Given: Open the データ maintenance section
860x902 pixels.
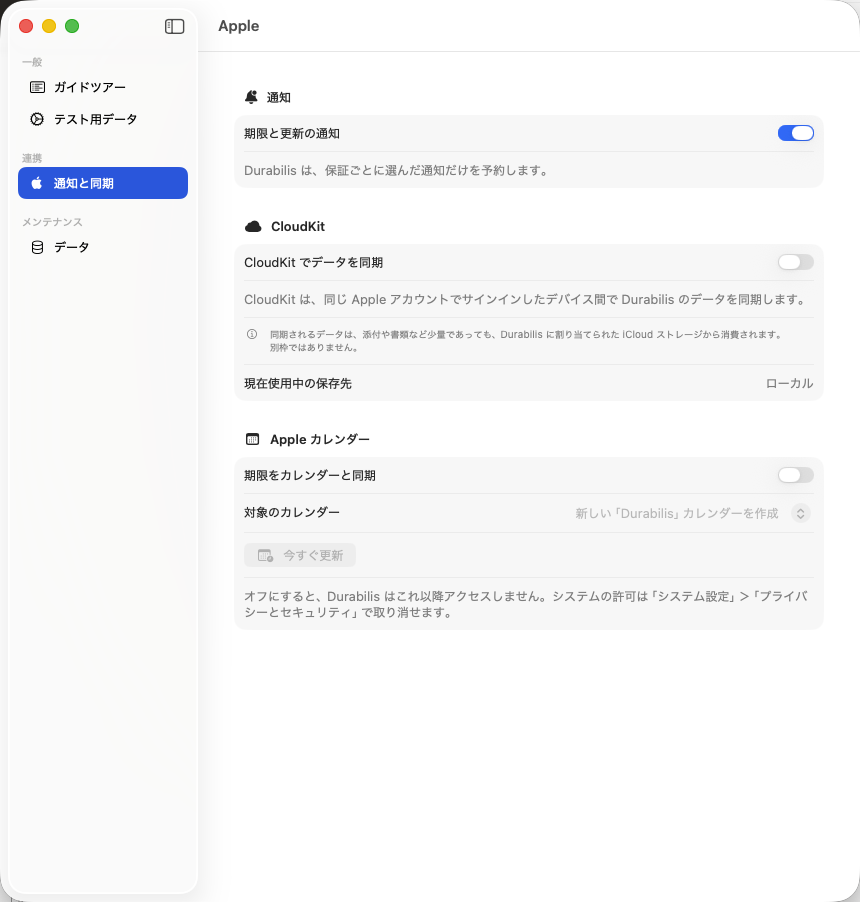Looking at the screenshot, I should [x=103, y=247].
